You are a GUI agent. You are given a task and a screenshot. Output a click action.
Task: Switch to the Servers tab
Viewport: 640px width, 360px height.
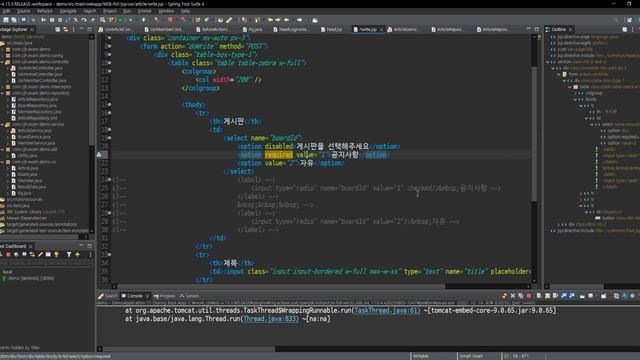pos(189,296)
